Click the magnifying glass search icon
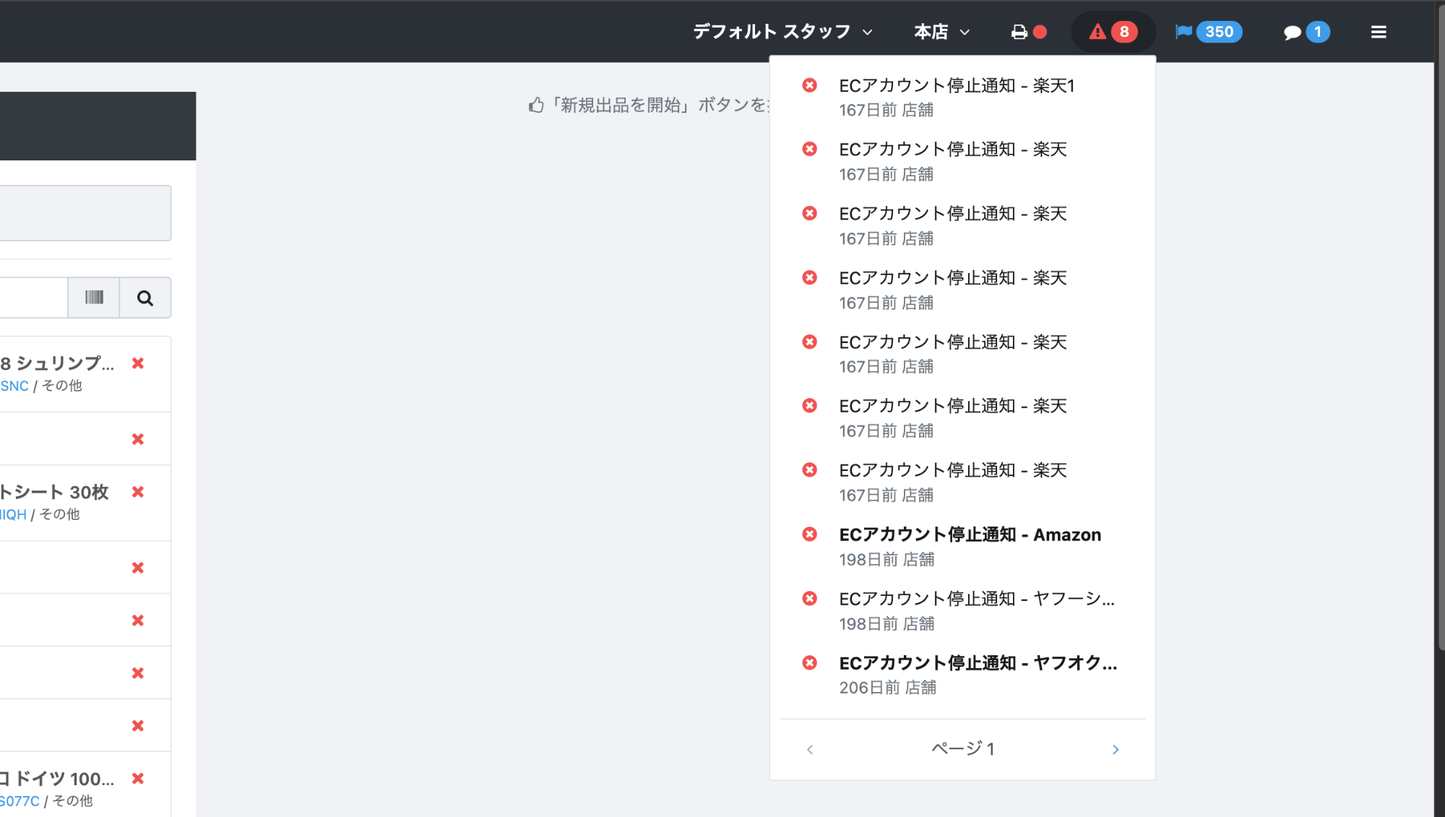Screen dimensions: 1445x817 pos(144,297)
